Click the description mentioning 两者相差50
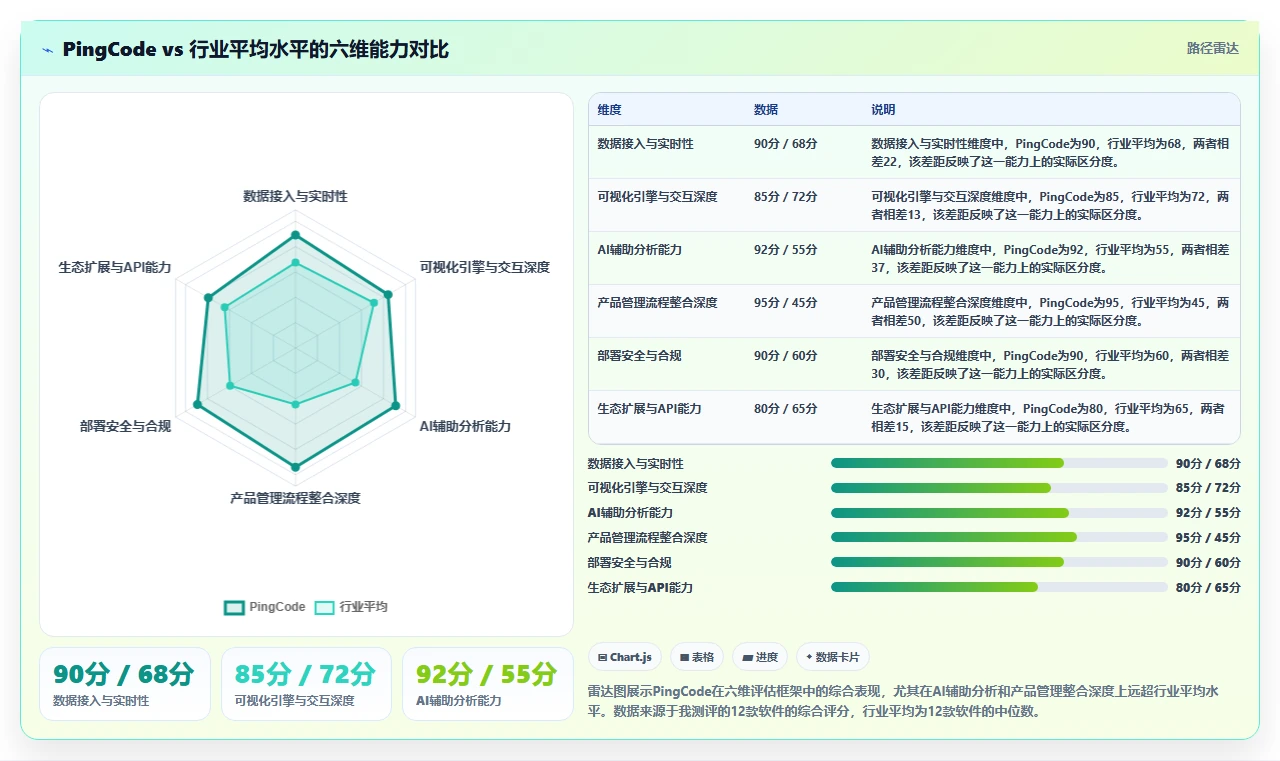1280x761 pixels. [1050, 312]
